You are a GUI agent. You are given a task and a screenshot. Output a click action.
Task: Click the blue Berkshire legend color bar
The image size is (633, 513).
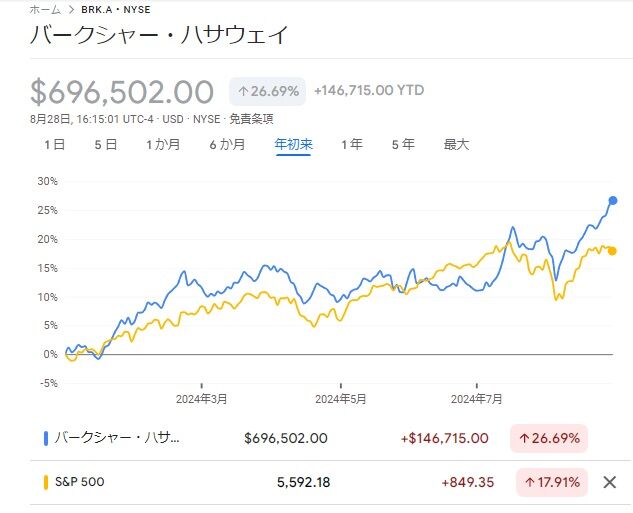point(46,438)
